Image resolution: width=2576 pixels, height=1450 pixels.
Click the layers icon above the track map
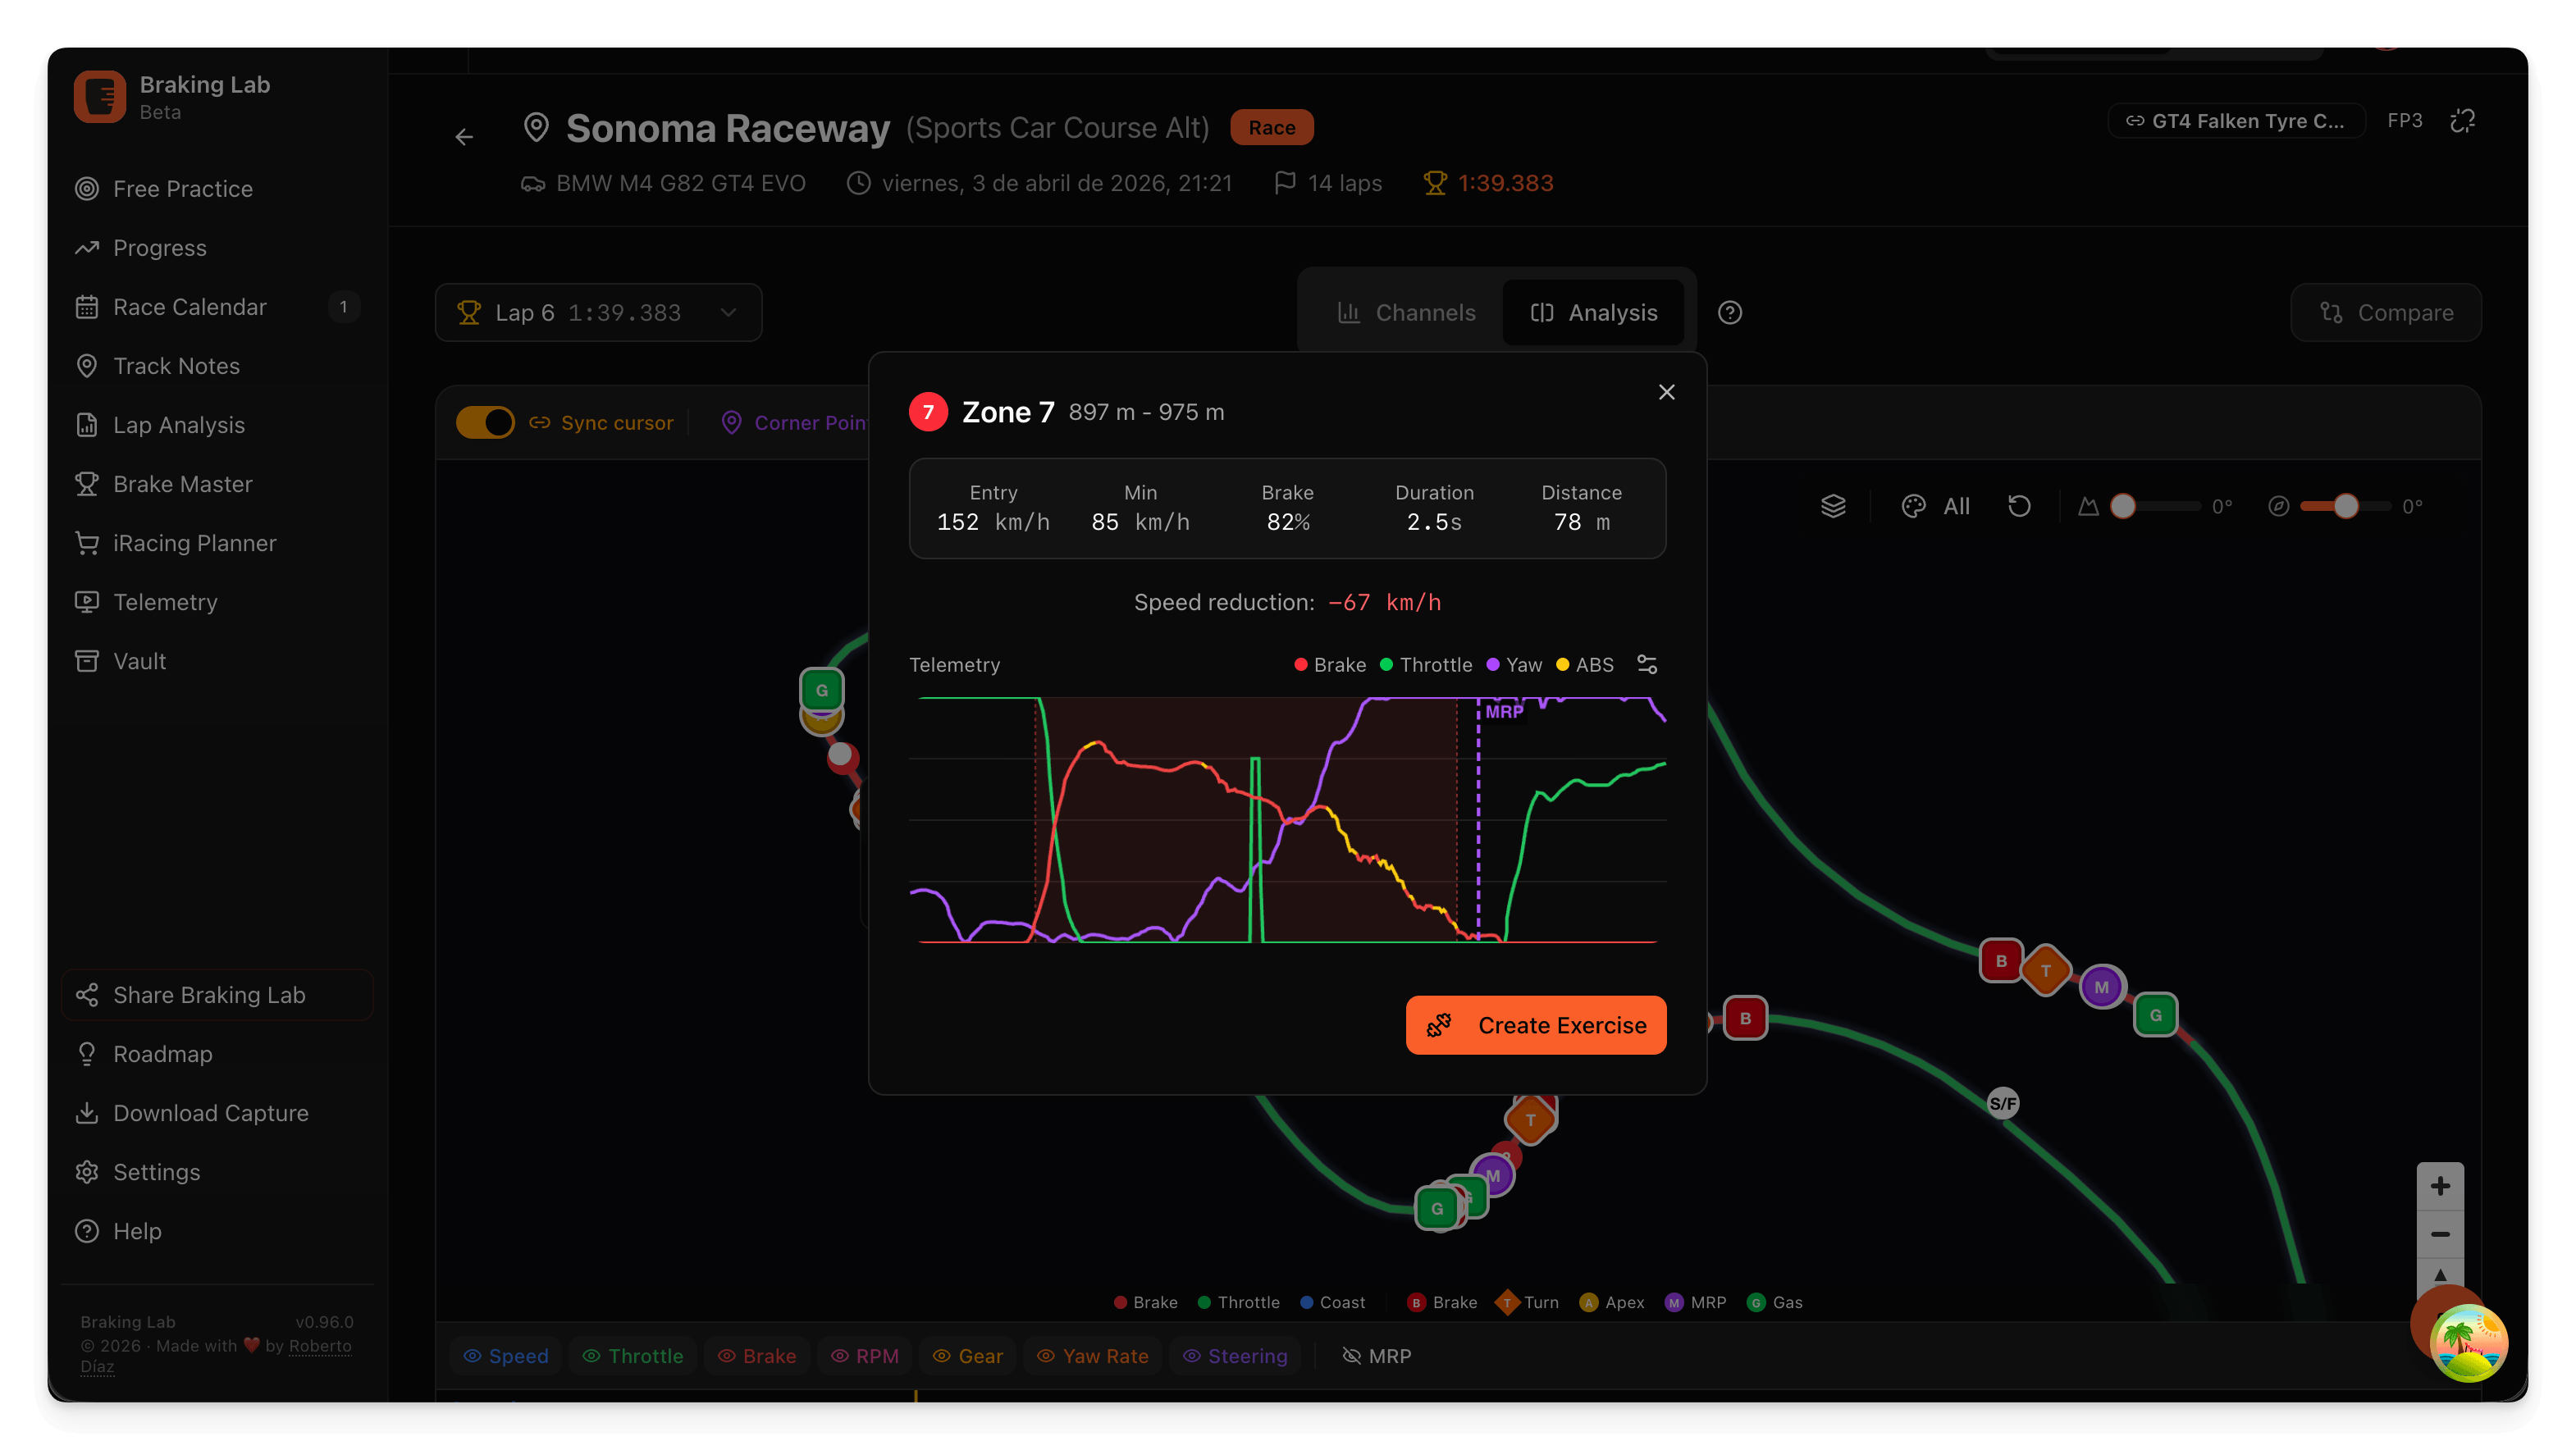tap(1833, 506)
